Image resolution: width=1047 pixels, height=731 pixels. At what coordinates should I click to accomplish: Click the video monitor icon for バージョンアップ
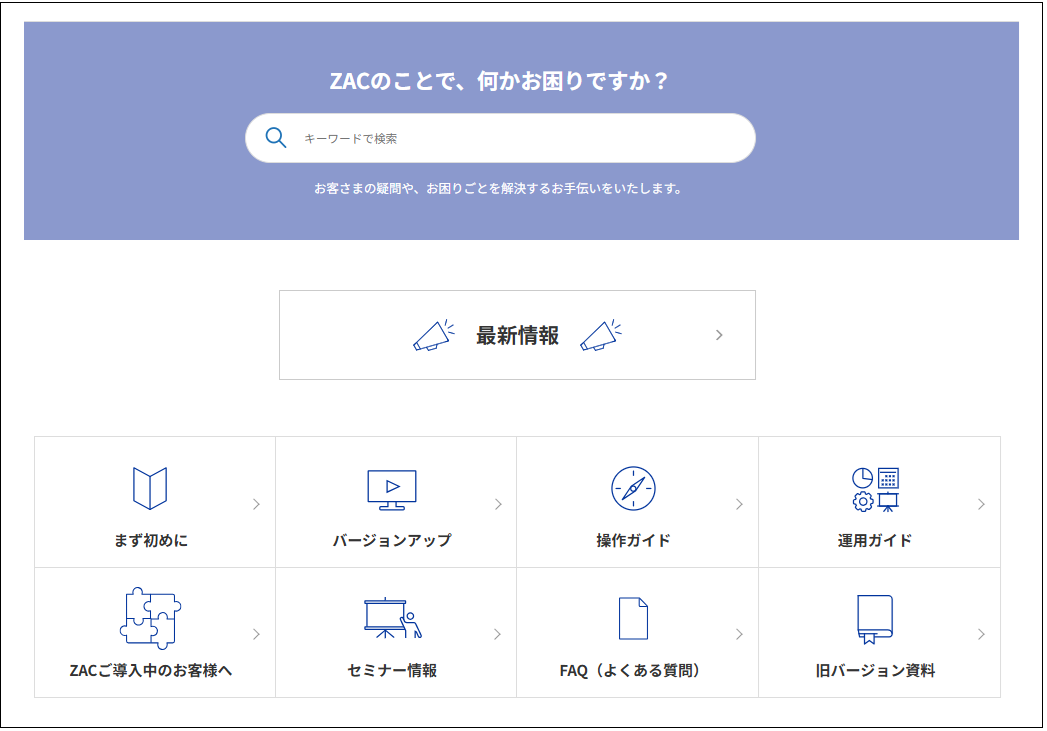click(392, 489)
